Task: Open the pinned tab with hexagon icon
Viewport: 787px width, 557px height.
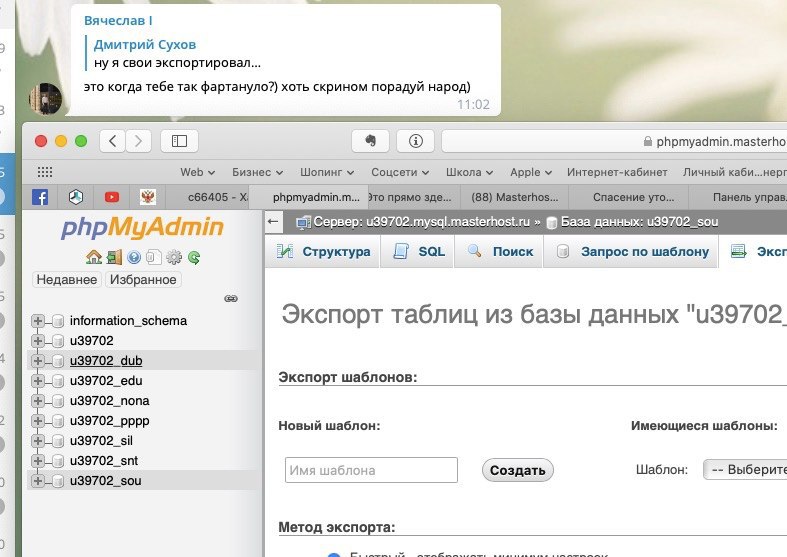Action: click(x=76, y=197)
